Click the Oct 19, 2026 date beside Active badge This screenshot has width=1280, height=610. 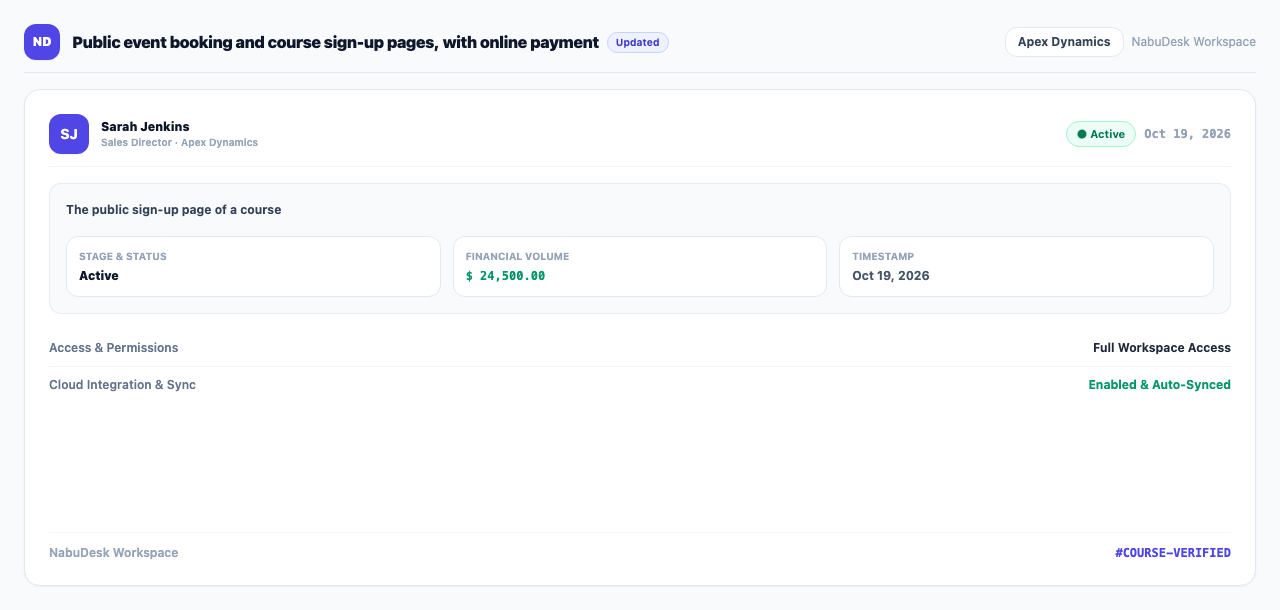tap(1188, 134)
